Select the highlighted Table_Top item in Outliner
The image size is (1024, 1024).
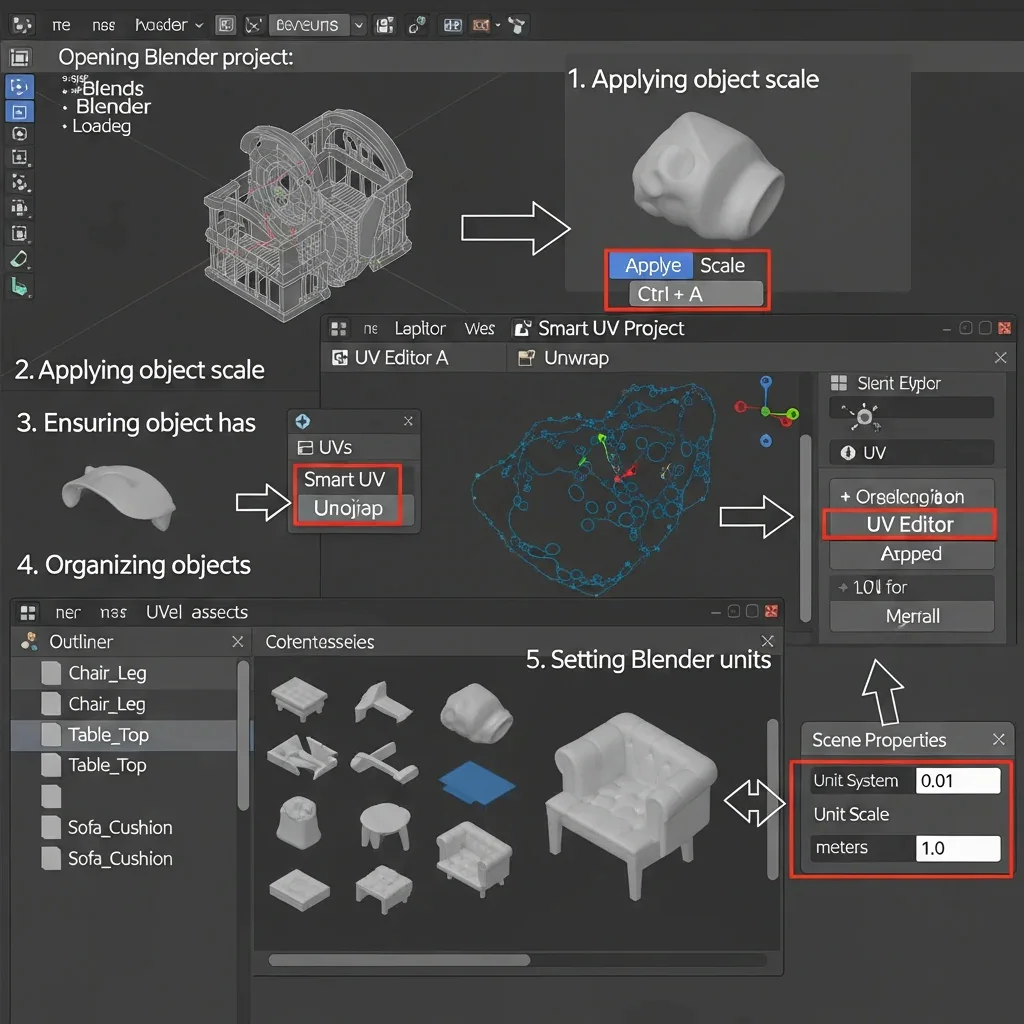pyautogui.click(x=108, y=735)
